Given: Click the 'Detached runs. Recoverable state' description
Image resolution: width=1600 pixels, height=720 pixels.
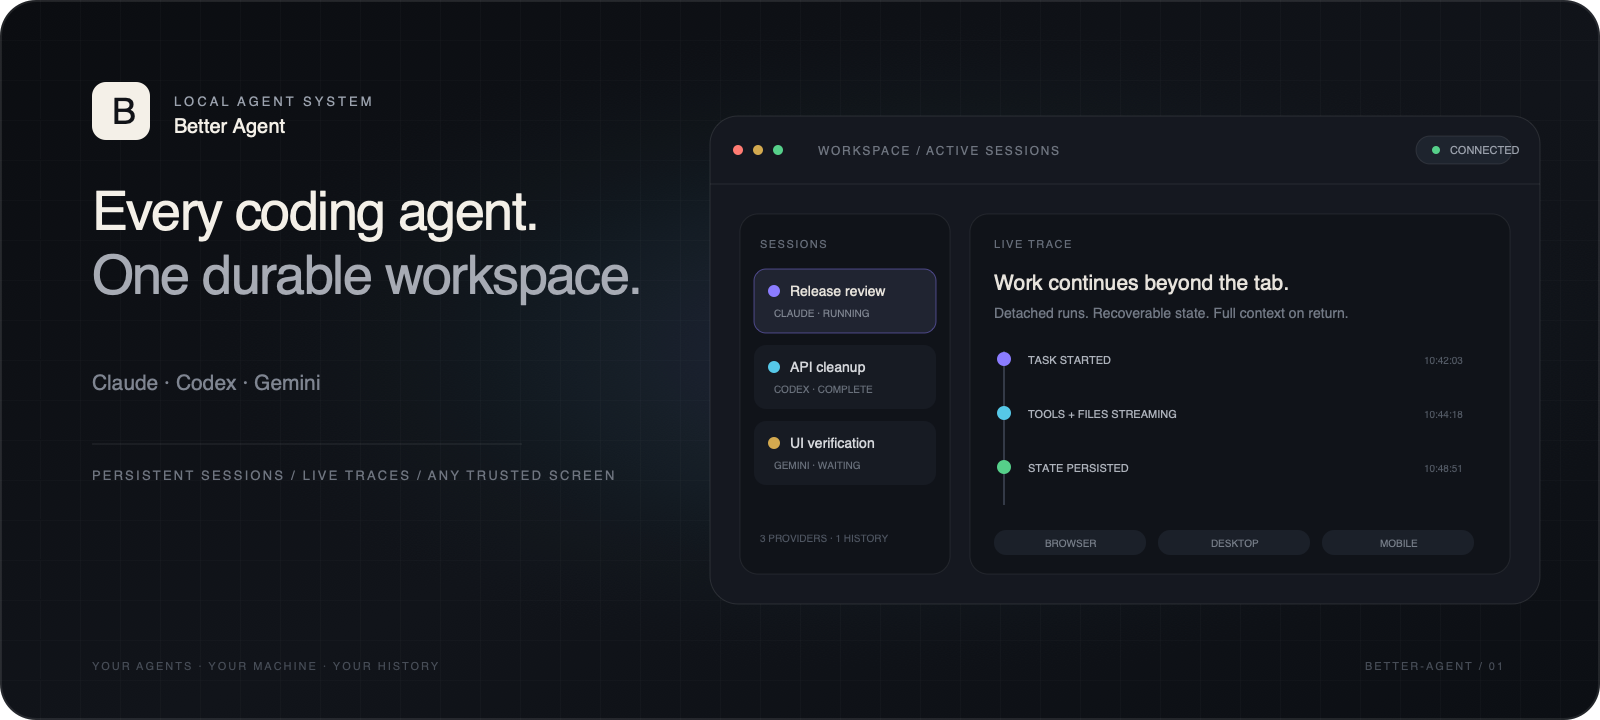Looking at the screenshot, I should coord(1171,313).
